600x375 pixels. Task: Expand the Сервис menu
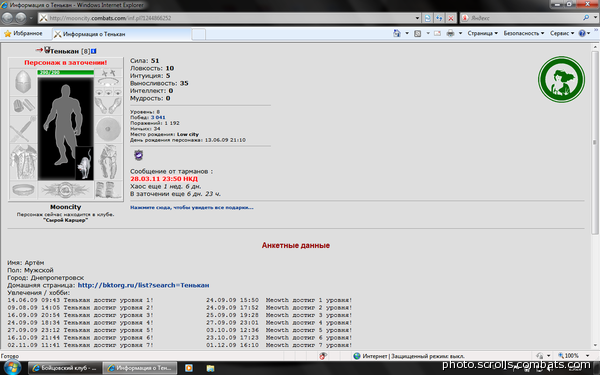pyautogui.click(x=562, y=33)
